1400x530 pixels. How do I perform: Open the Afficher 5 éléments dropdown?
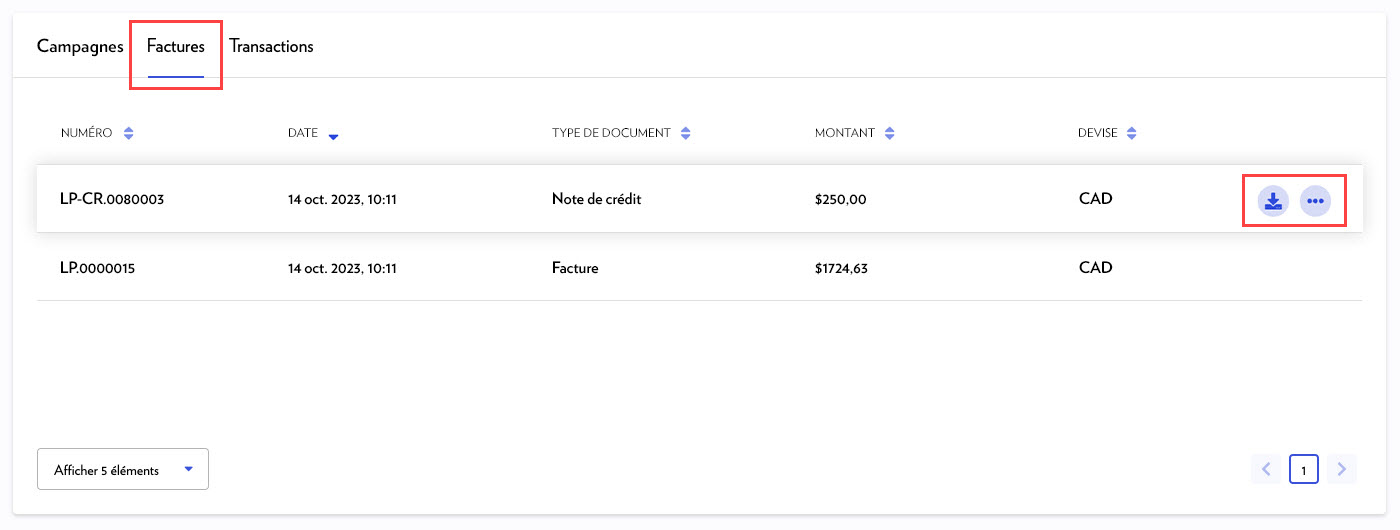pyautogui.click(x=123, y=470)
